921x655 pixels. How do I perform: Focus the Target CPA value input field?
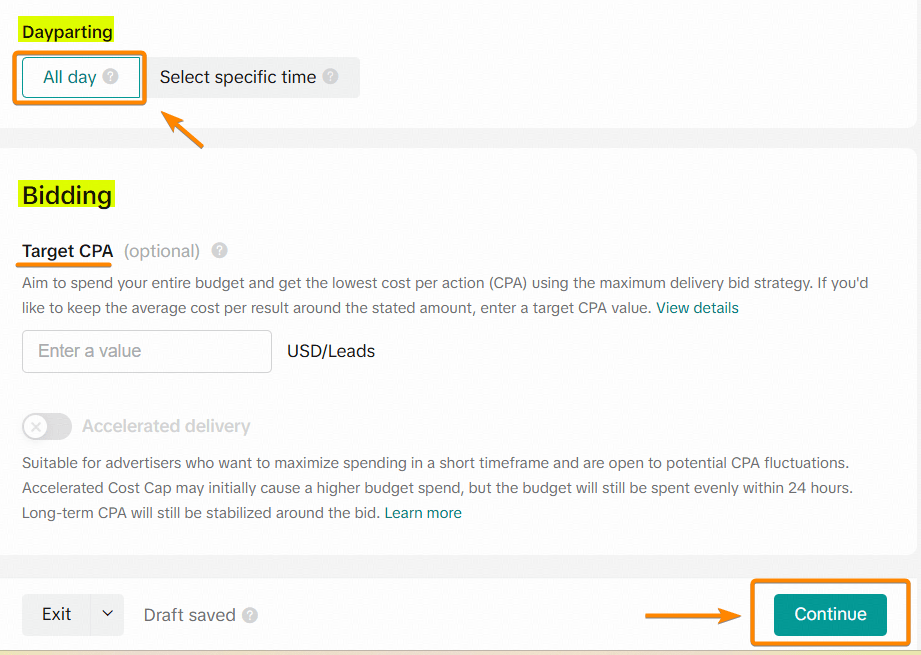tap(147, 351)
